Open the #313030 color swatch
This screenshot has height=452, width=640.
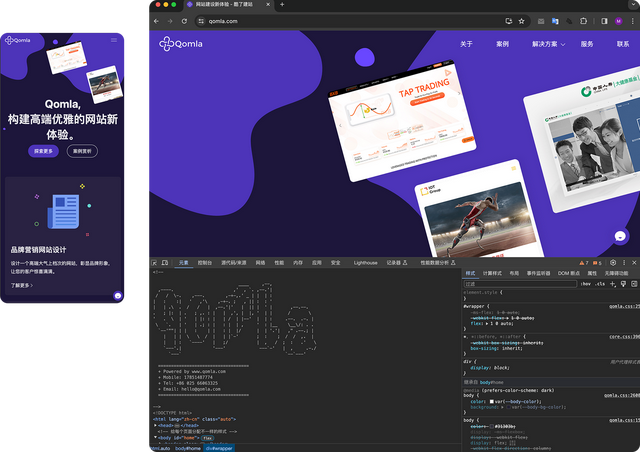pyautogui.click(x=492, y=427)
